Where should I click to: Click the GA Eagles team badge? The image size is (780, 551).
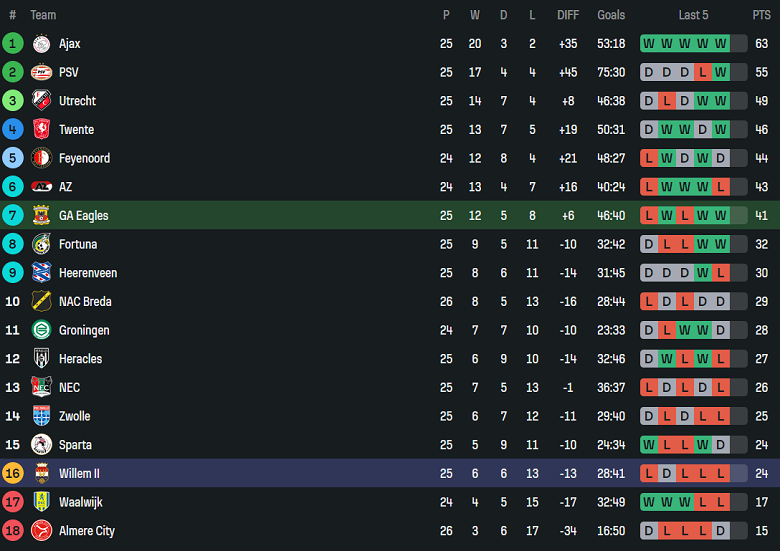(x=41, y=215)
